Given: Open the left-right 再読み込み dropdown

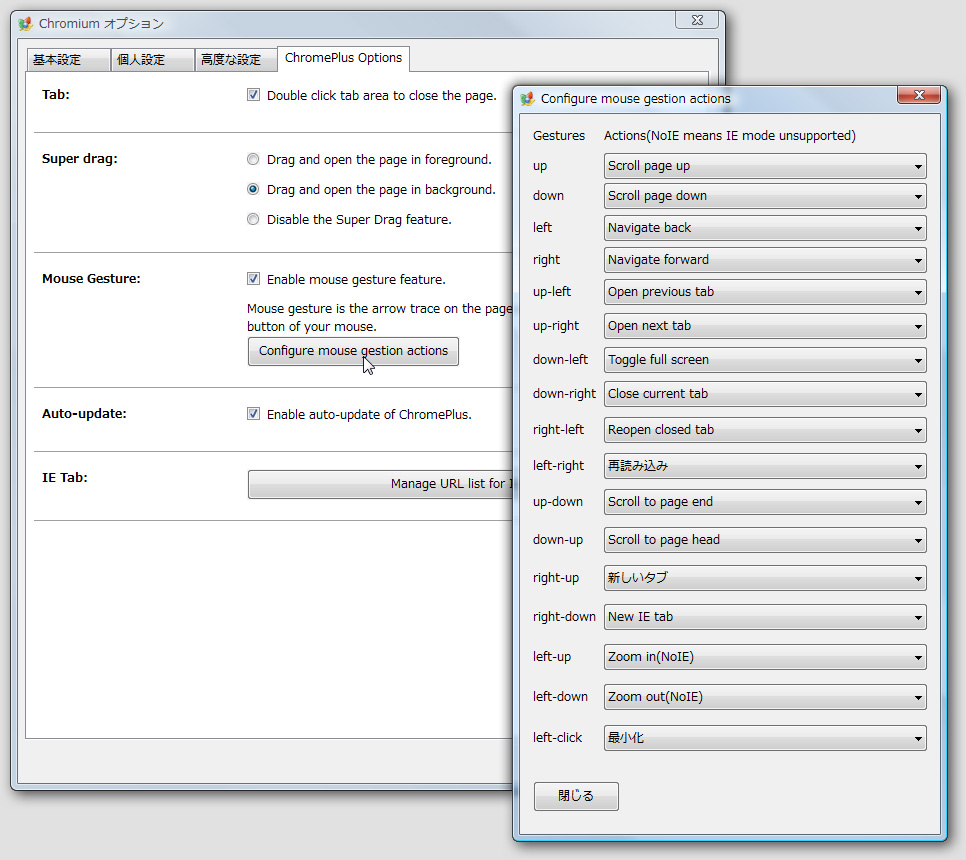Looking at the screenshot, I should pos(765,466).
